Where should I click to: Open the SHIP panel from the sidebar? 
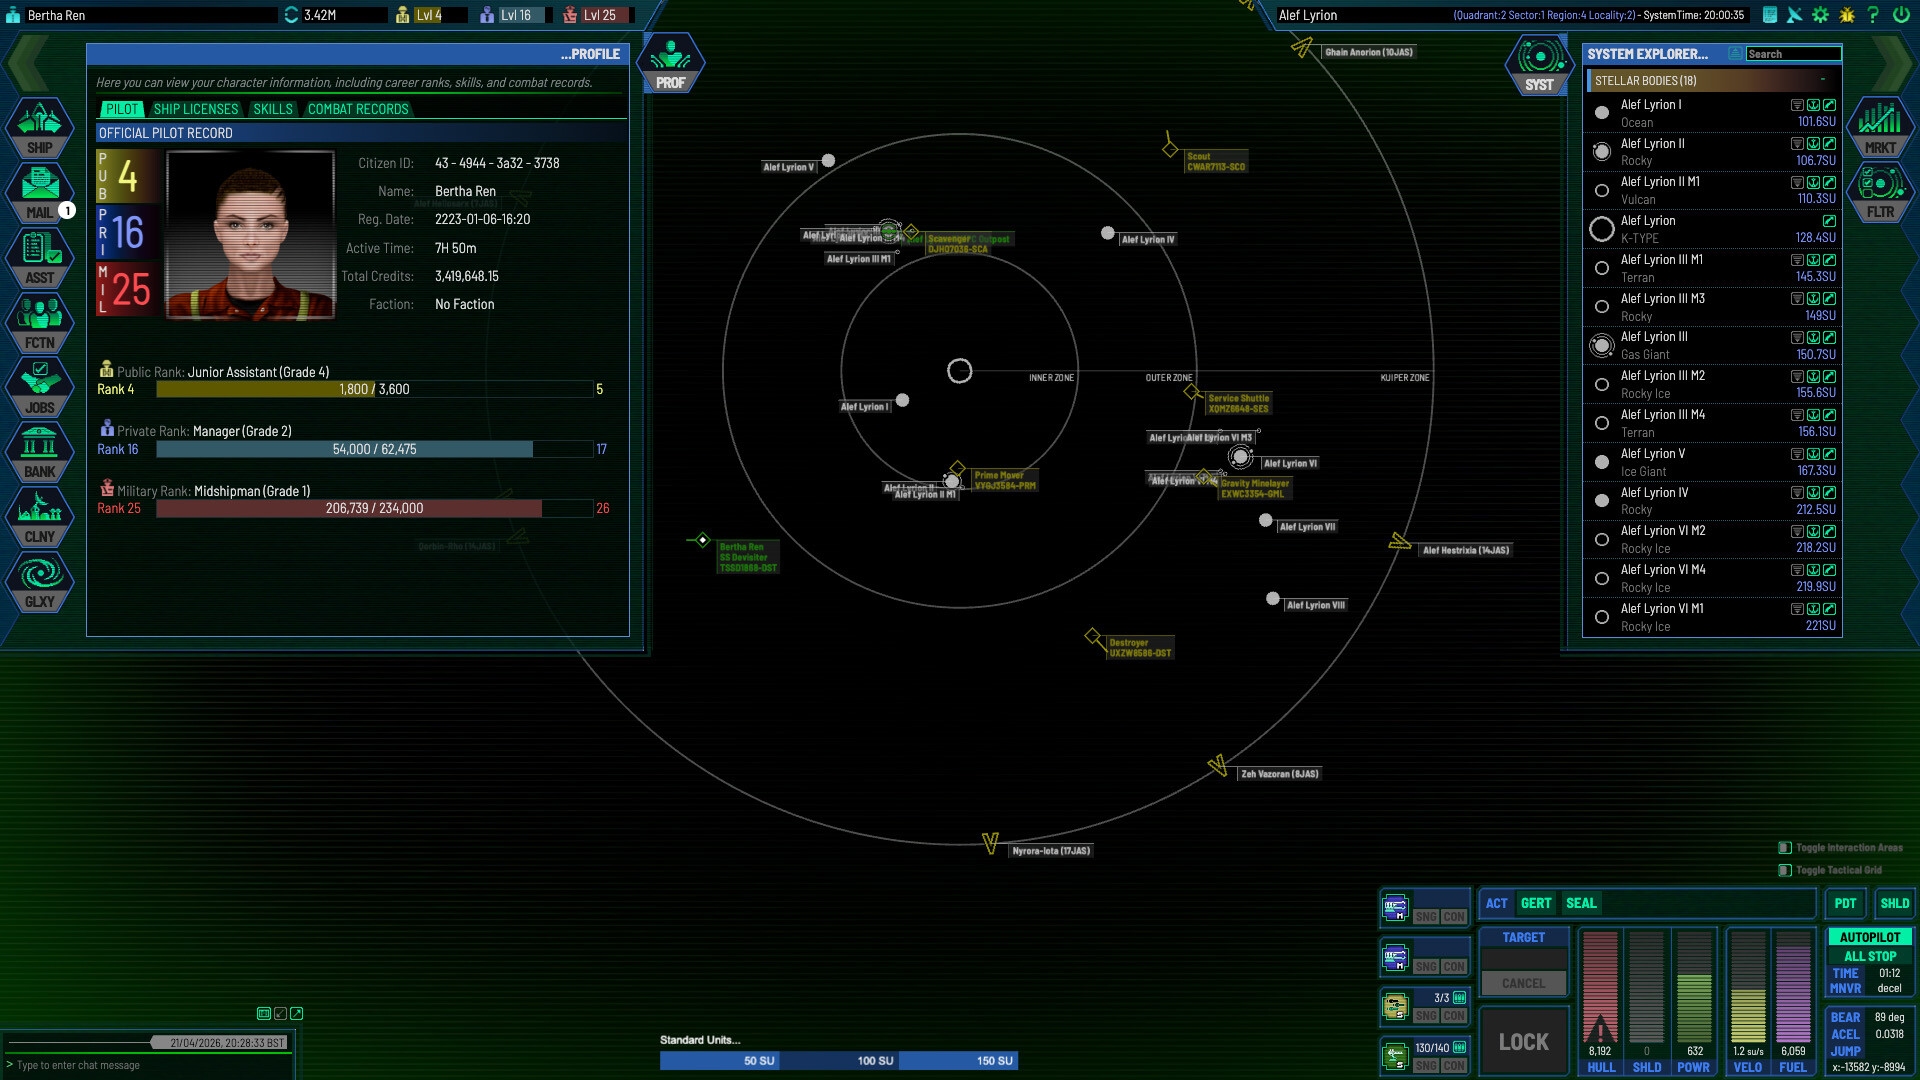pos(40,127)
